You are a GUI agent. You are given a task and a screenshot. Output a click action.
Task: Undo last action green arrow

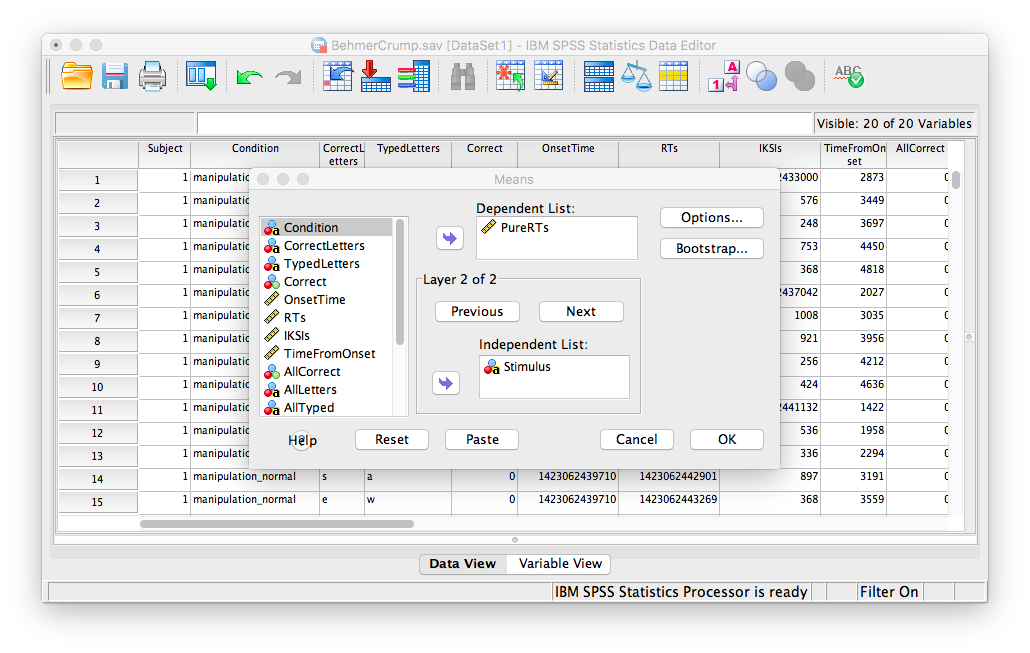pos(250,78)
